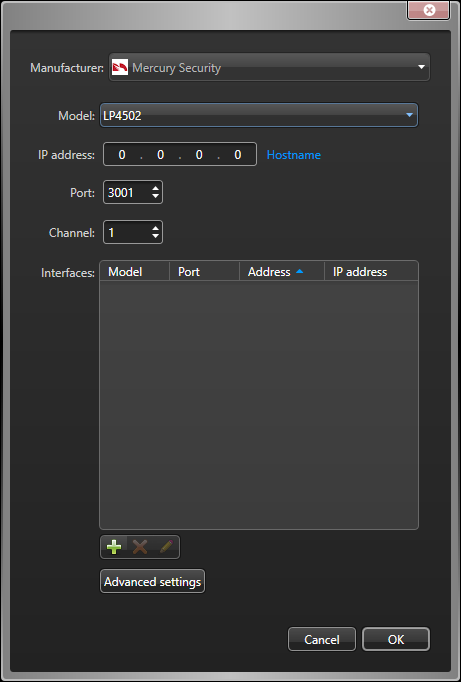Add a new interface with green plus
461x682 pixels.
click(x=114, y=547)
